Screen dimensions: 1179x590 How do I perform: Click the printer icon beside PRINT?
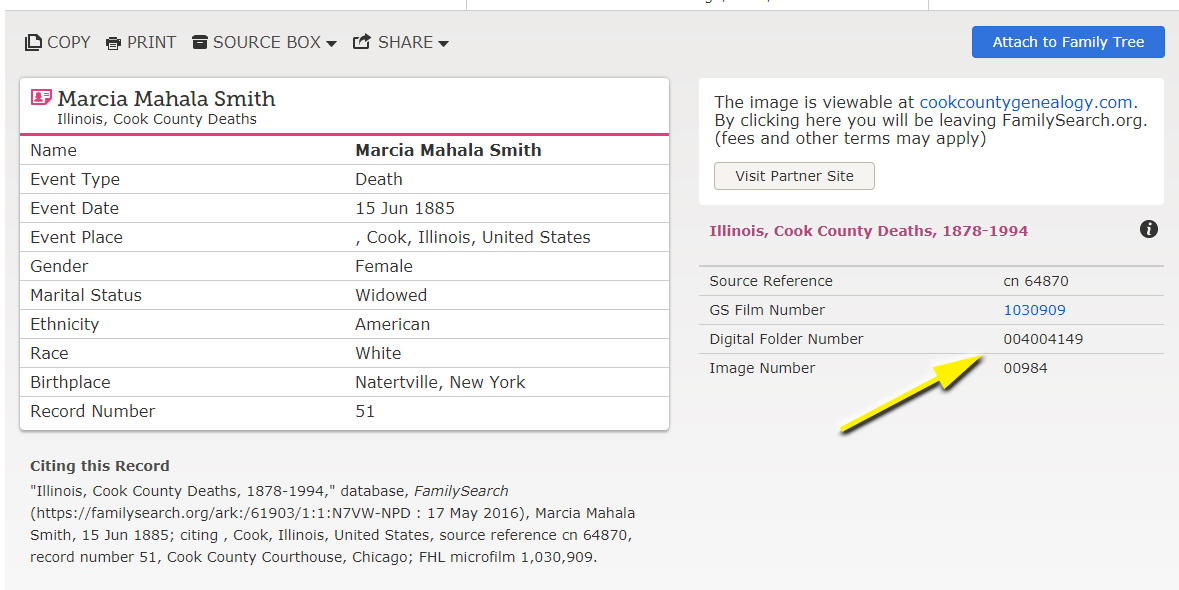(114, 43)
